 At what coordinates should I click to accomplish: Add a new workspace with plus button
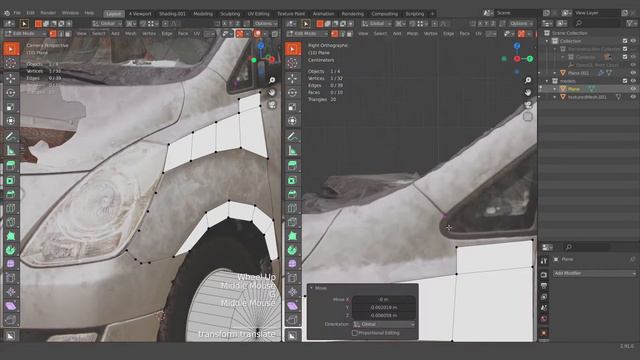[x=432, y=13]
